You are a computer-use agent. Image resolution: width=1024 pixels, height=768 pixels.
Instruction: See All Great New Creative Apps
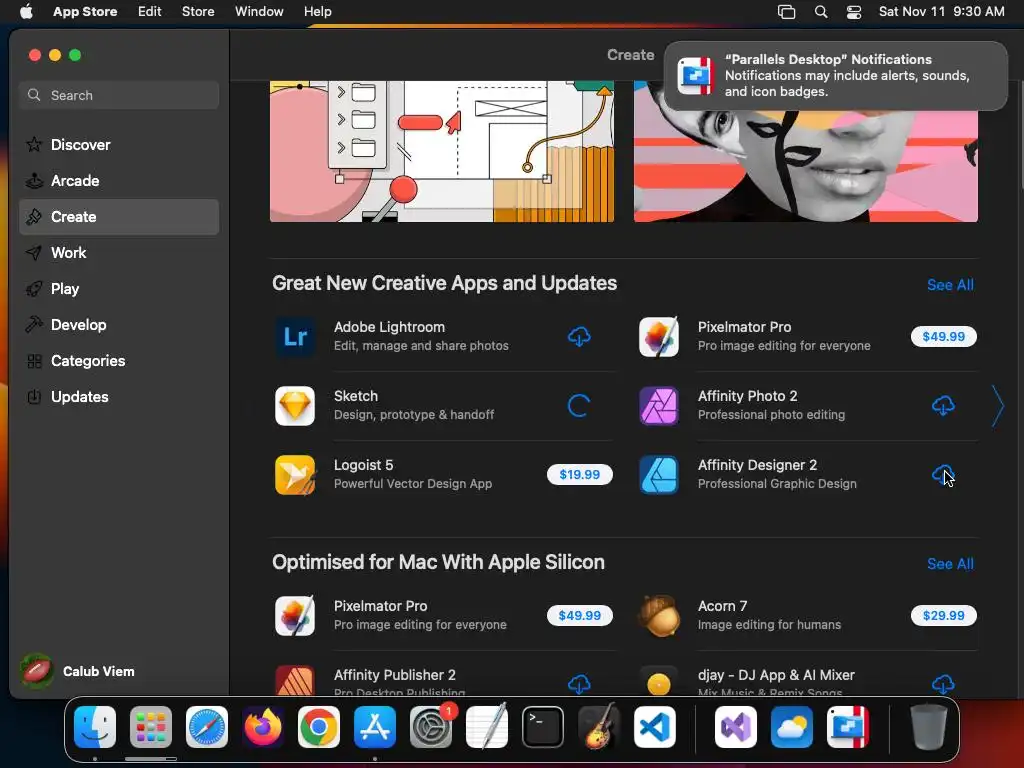tap(950, 285)
